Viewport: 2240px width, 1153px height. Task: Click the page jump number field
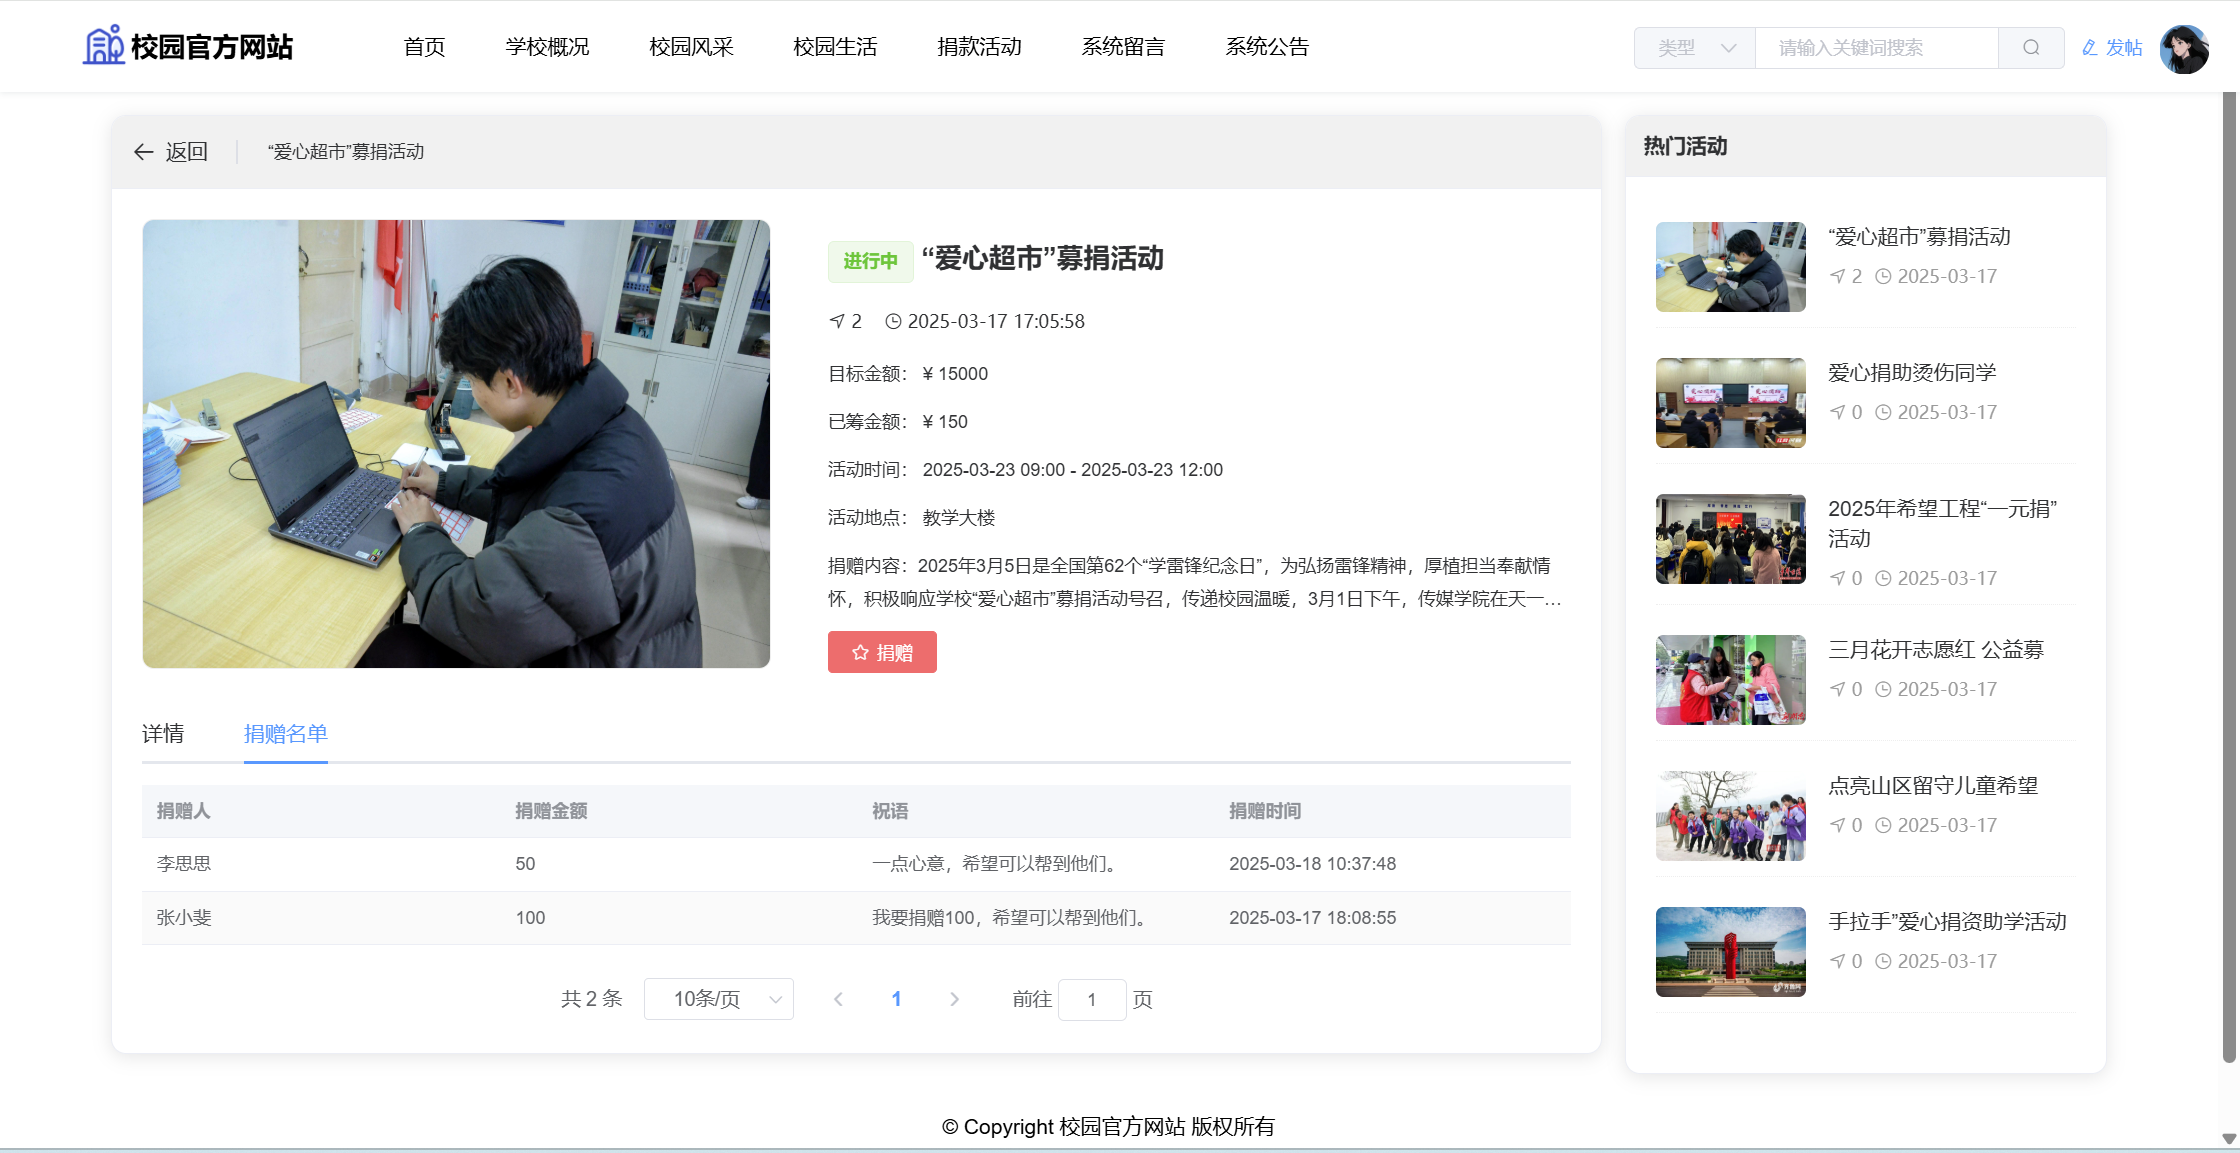tap(1091, 999)
